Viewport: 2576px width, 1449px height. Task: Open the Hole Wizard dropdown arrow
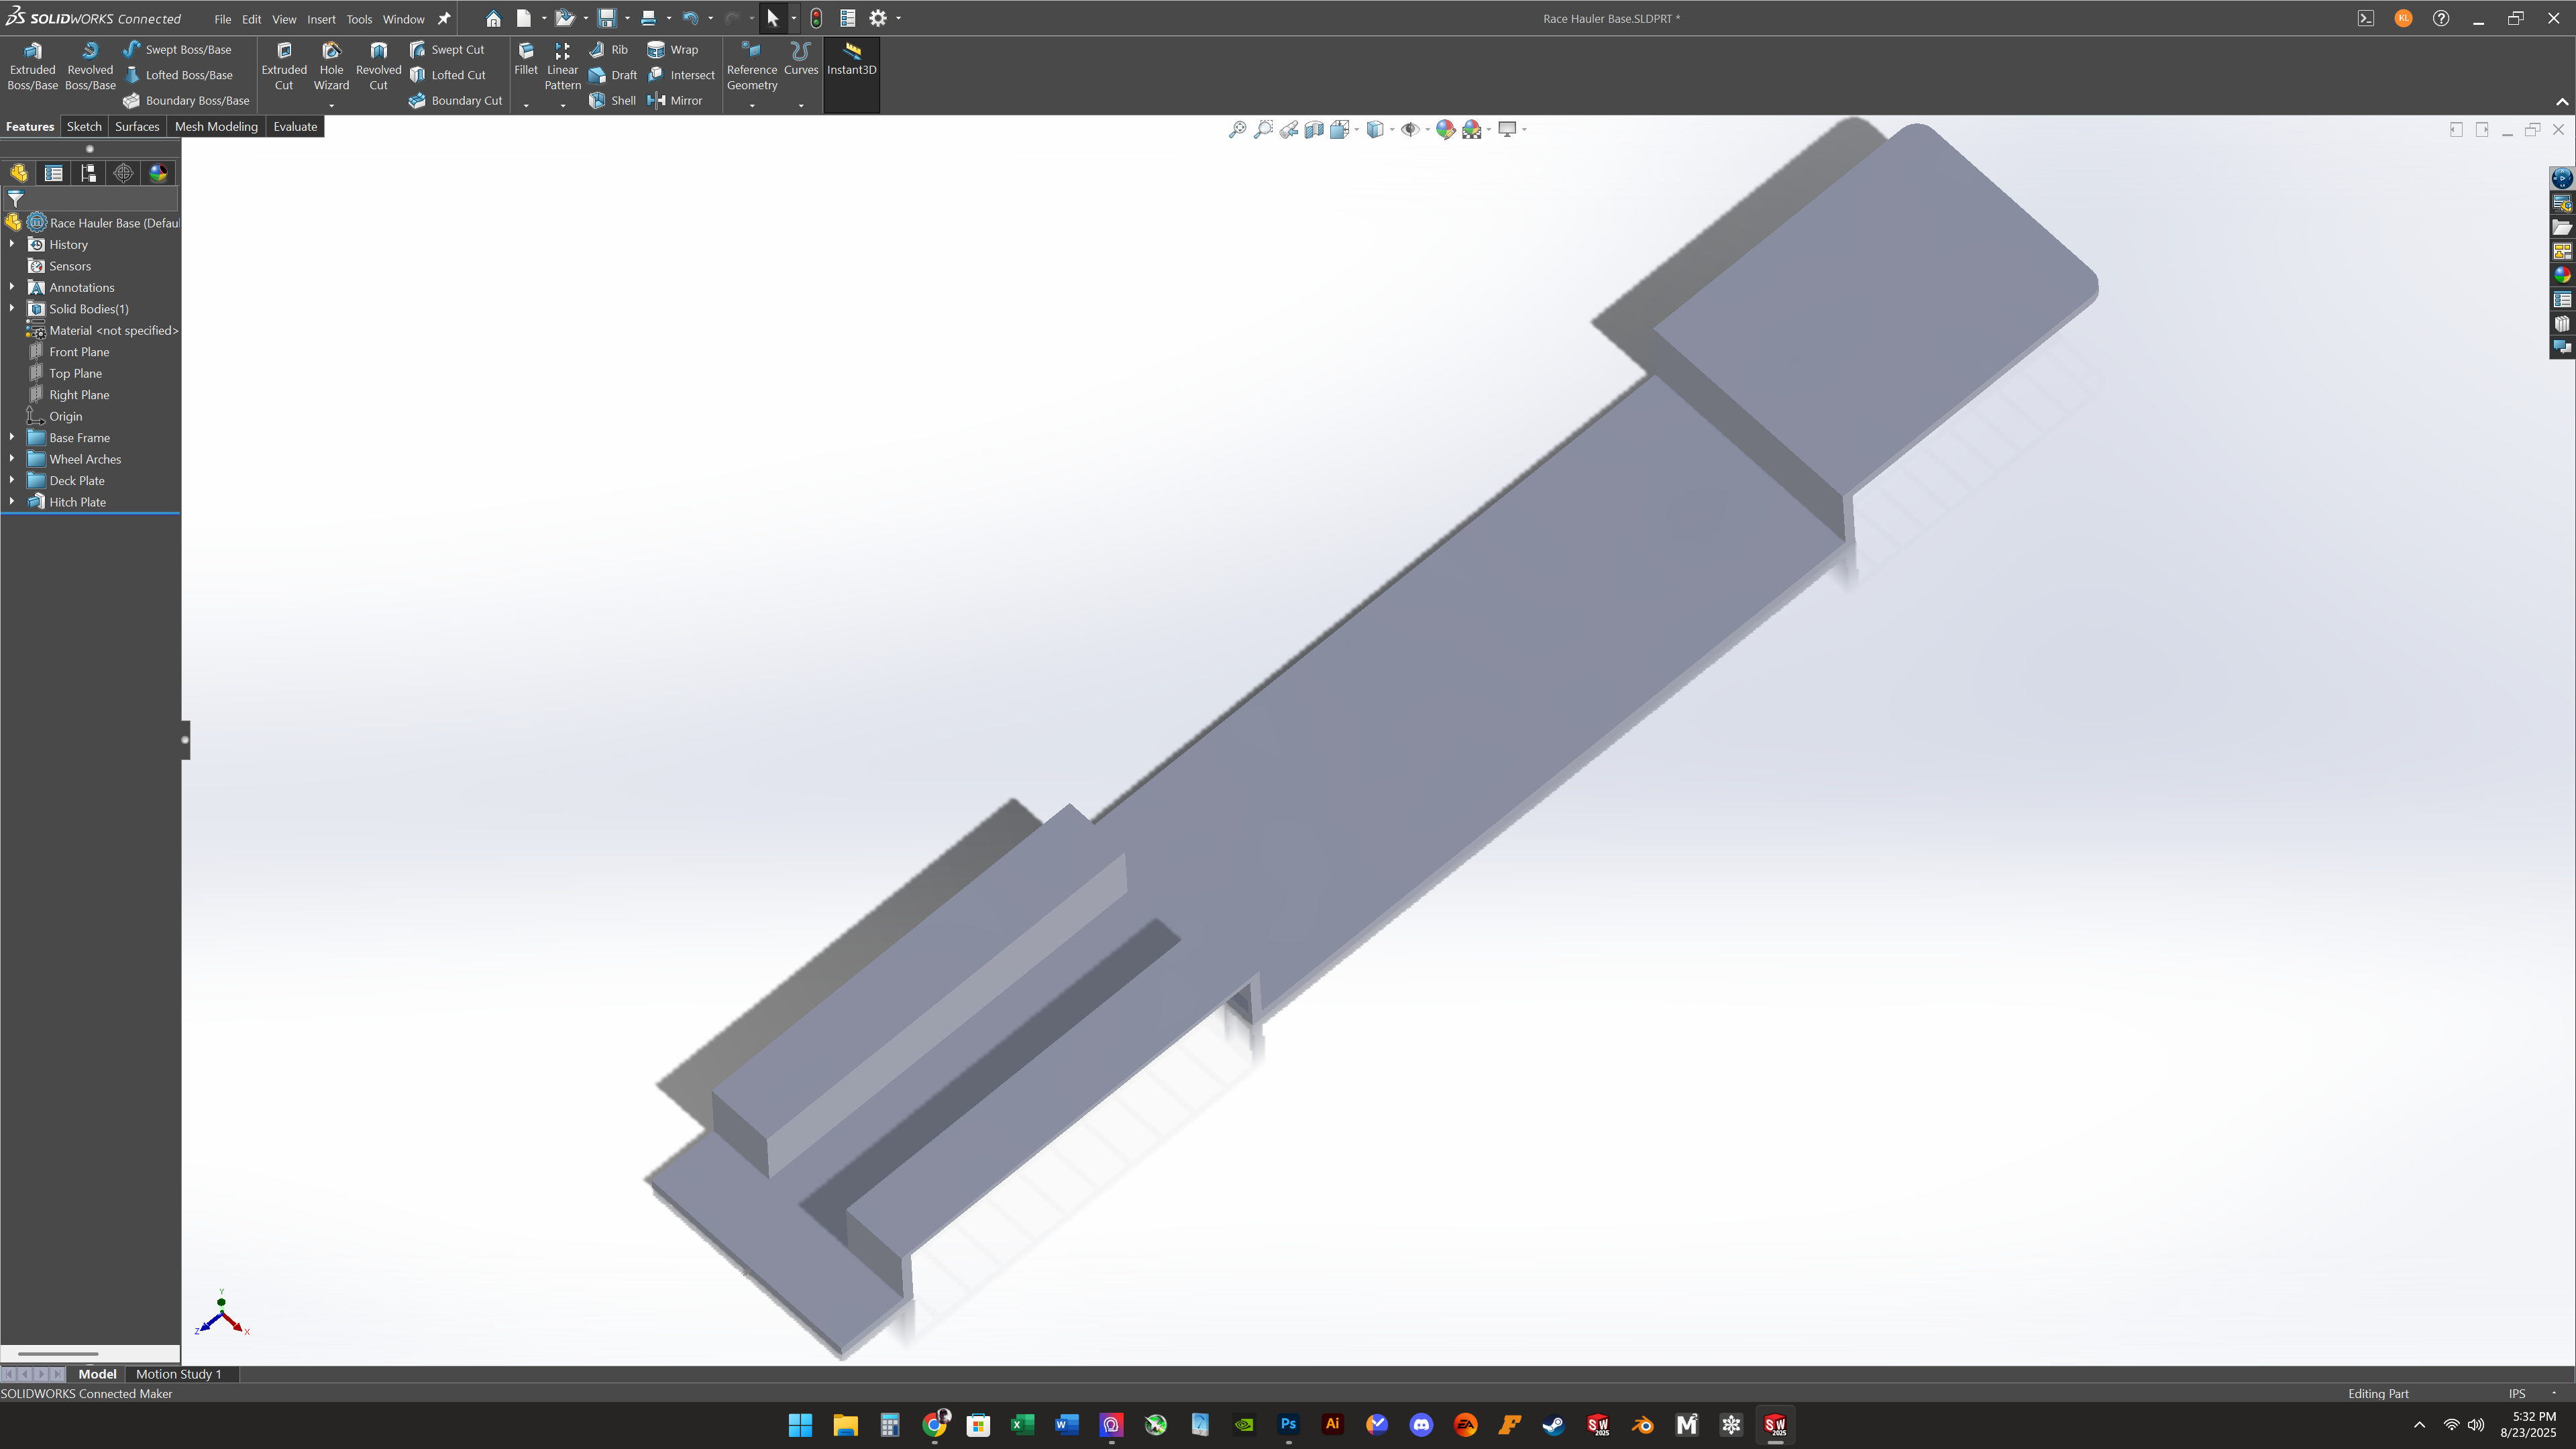331,105
